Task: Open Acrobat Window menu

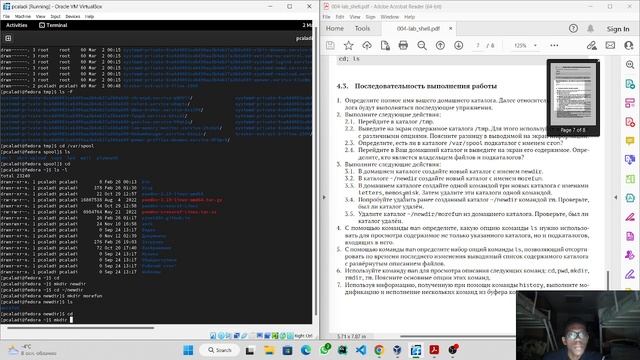Action: (389, 17)
